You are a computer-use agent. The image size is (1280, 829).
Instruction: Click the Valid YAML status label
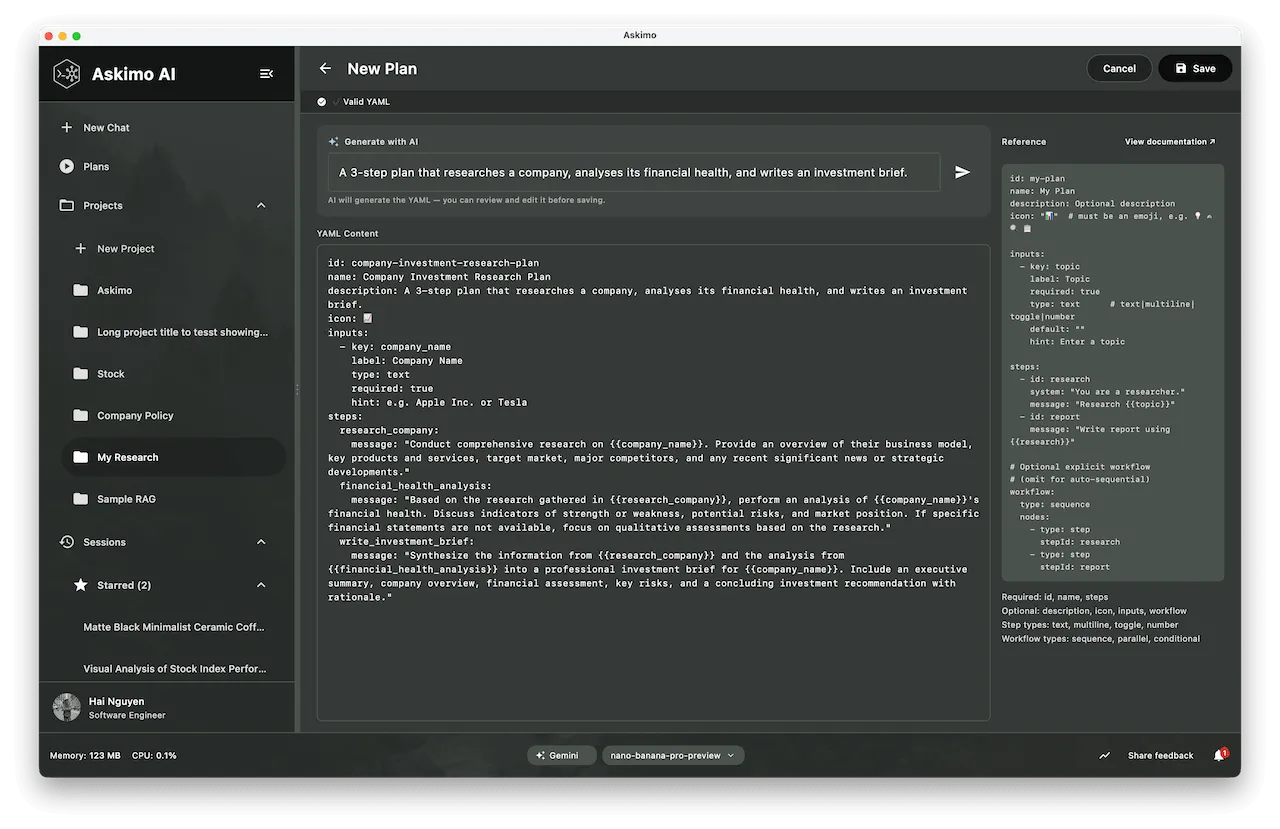366,102
